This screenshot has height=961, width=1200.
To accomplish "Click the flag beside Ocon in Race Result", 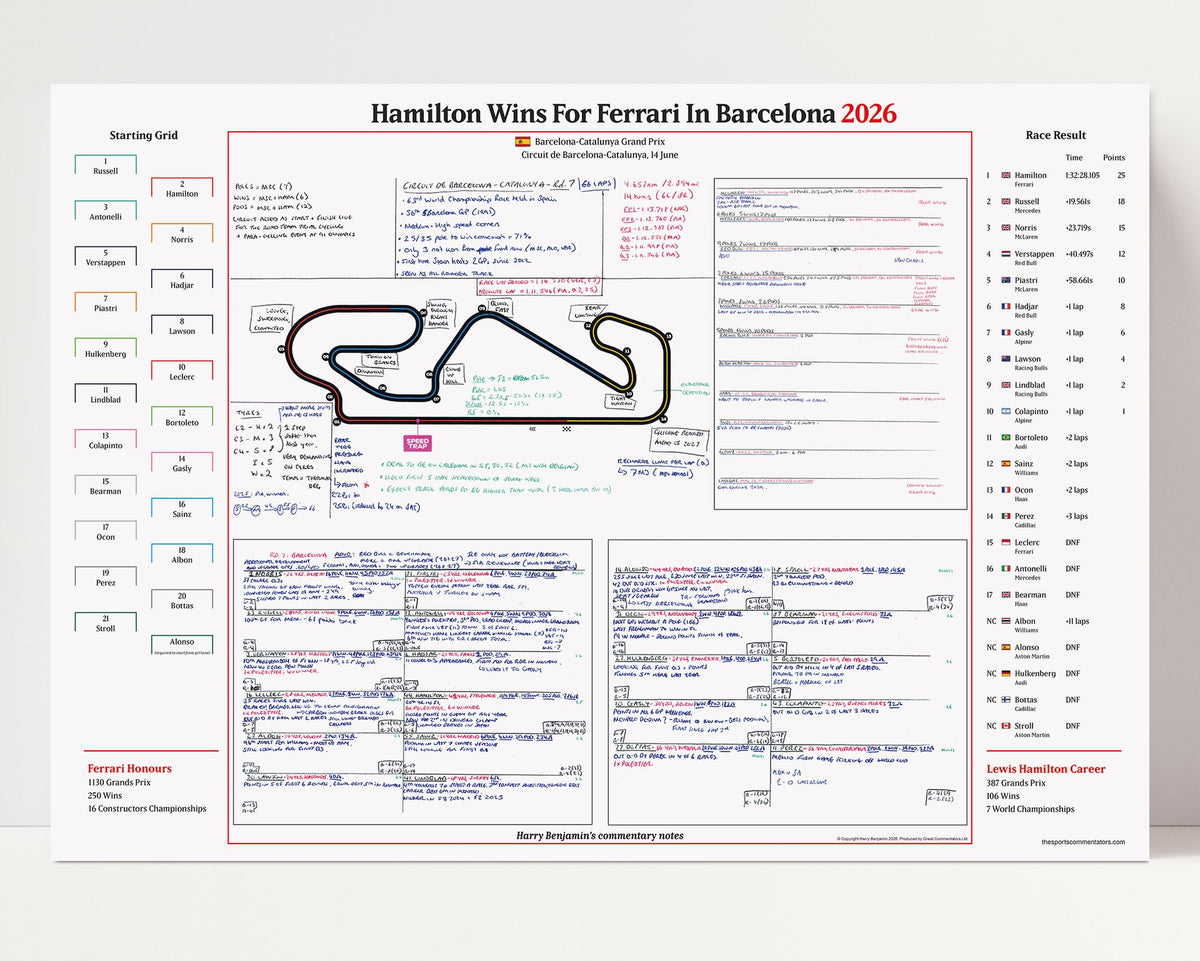I will pyautogui.click(x=1007, y=490).
